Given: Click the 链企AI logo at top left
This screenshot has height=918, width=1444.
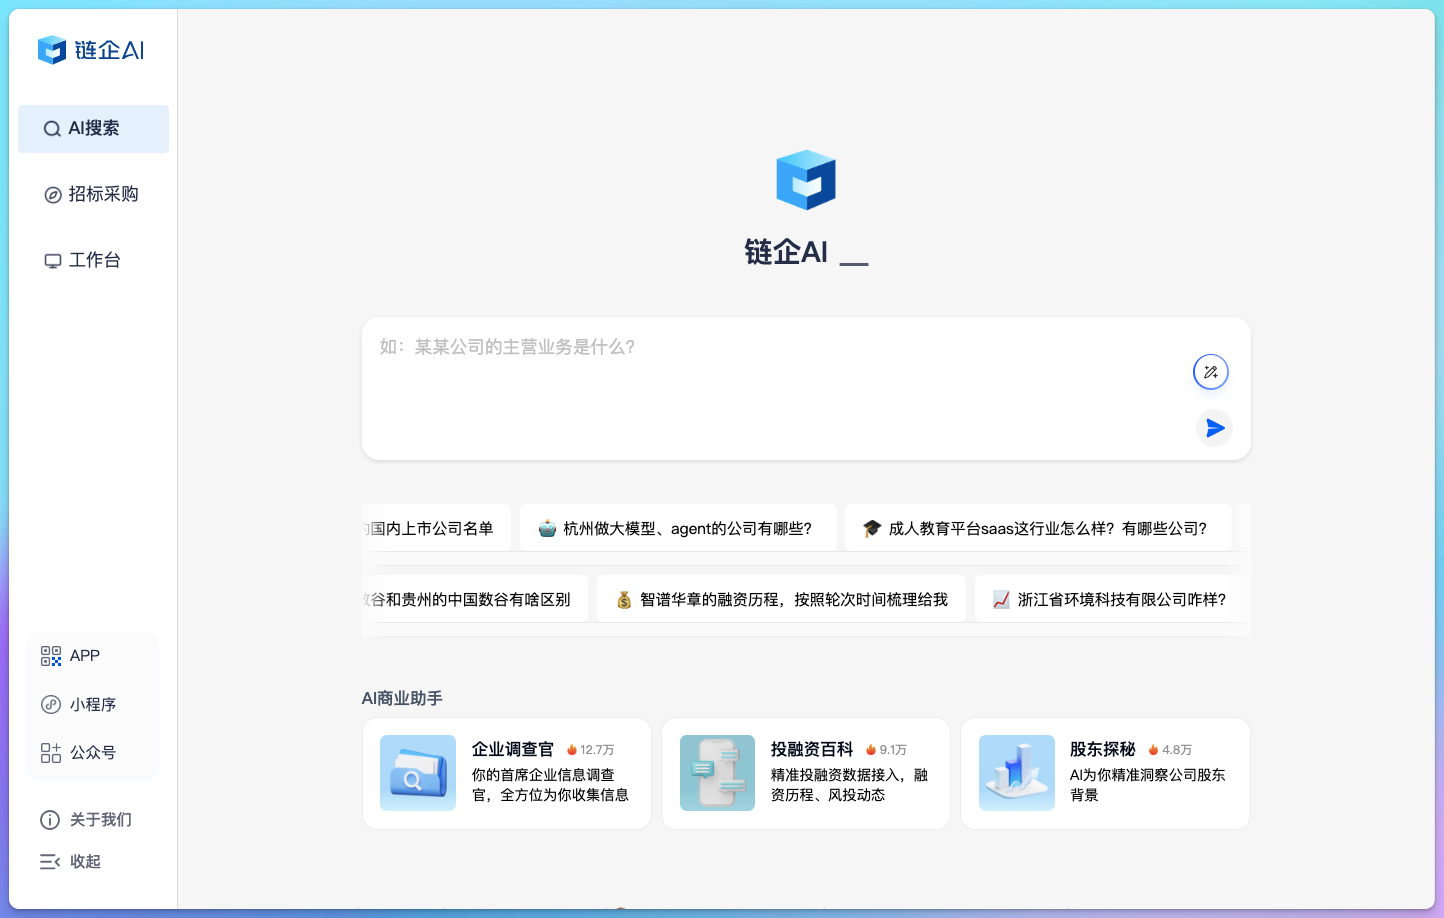Looking at the screenshot, I should pos(92,50).
